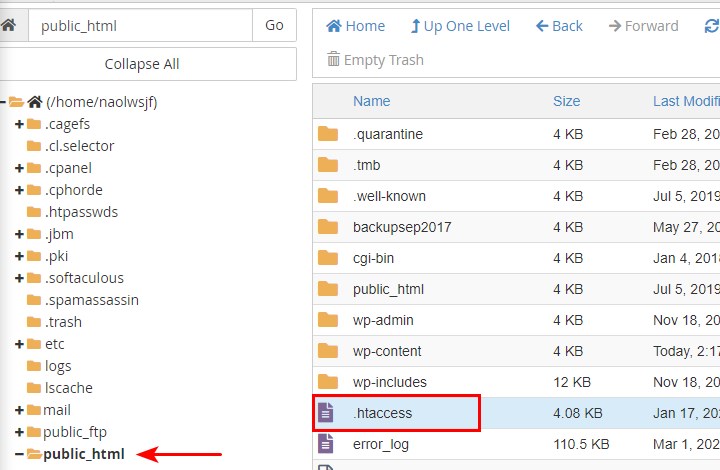Click public_html folder icon in file list

tap(328, 289)
